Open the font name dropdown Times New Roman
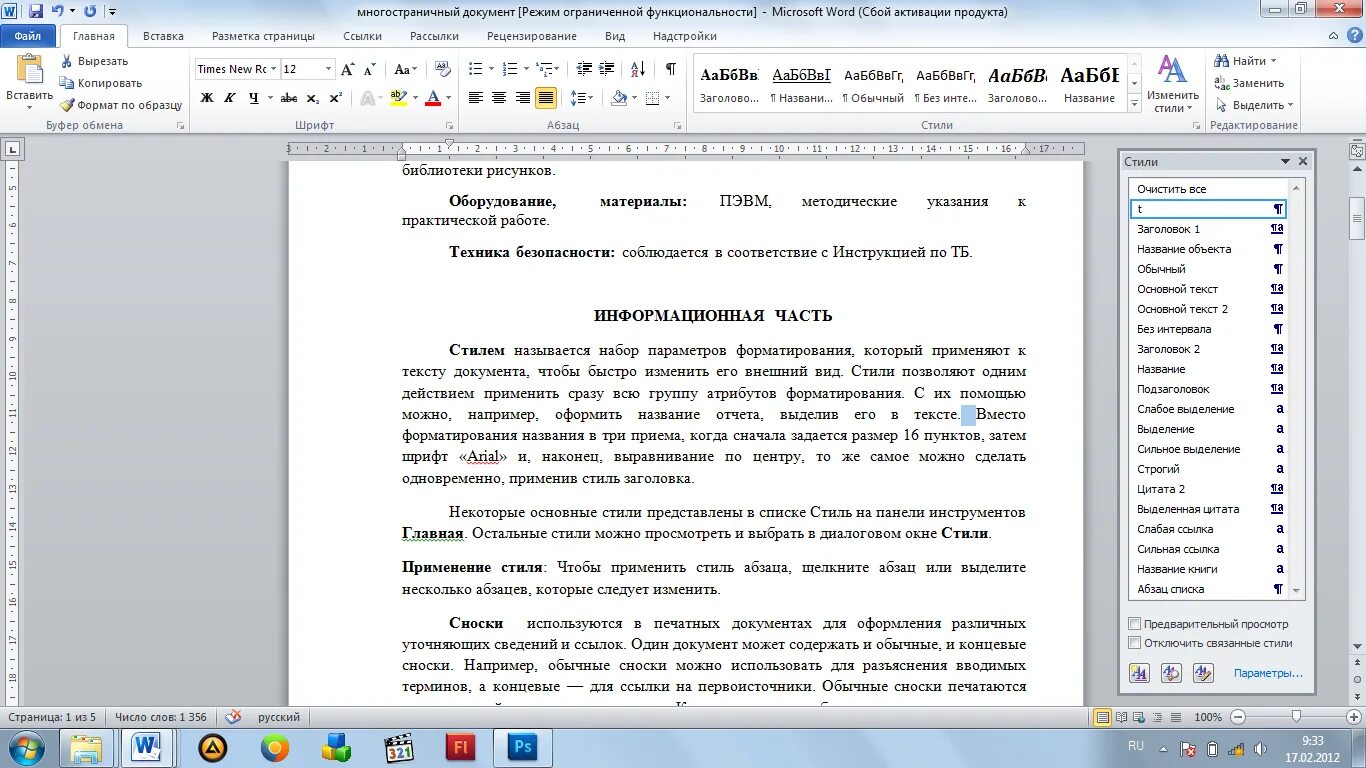Image resolution: width=1366 pixels, height=768 pixels. pos(273,69)
